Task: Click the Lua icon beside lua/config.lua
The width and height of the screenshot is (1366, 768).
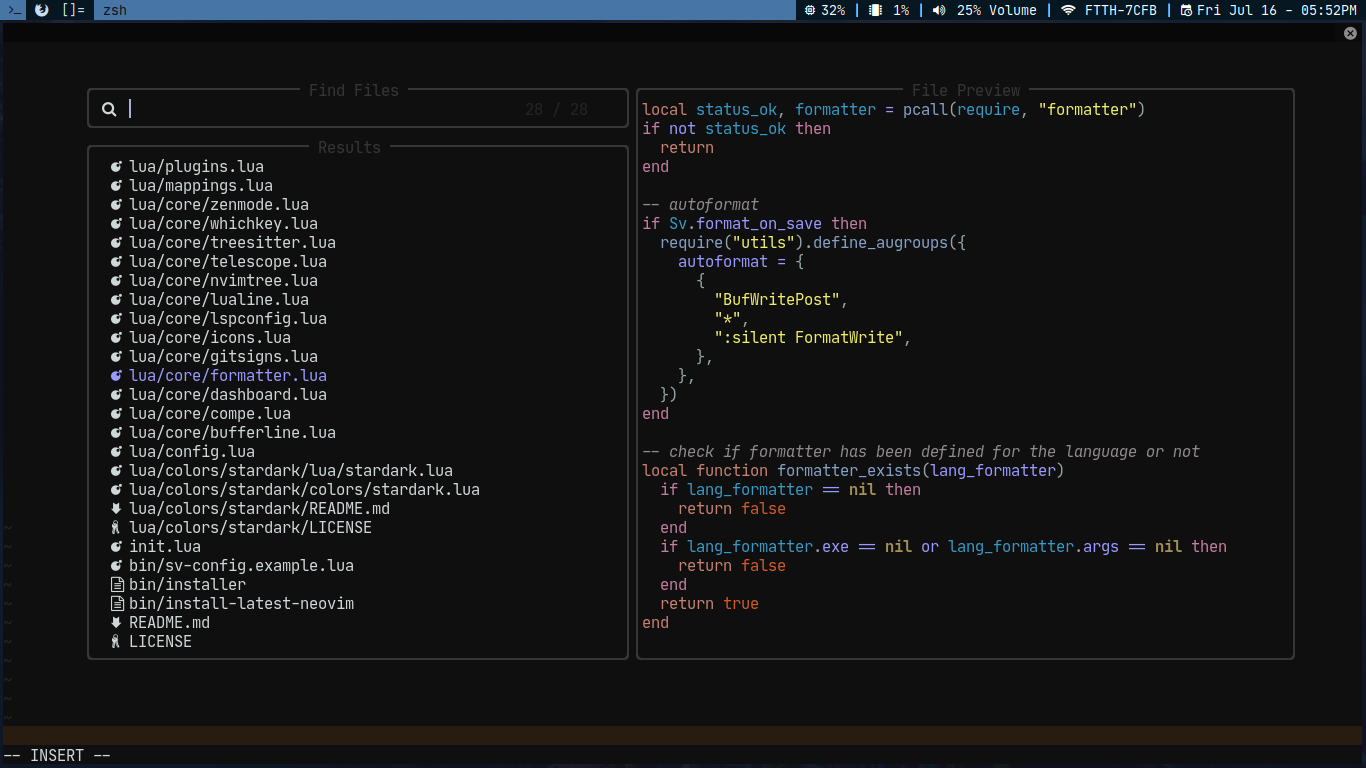Action: [x=116, y=452]
